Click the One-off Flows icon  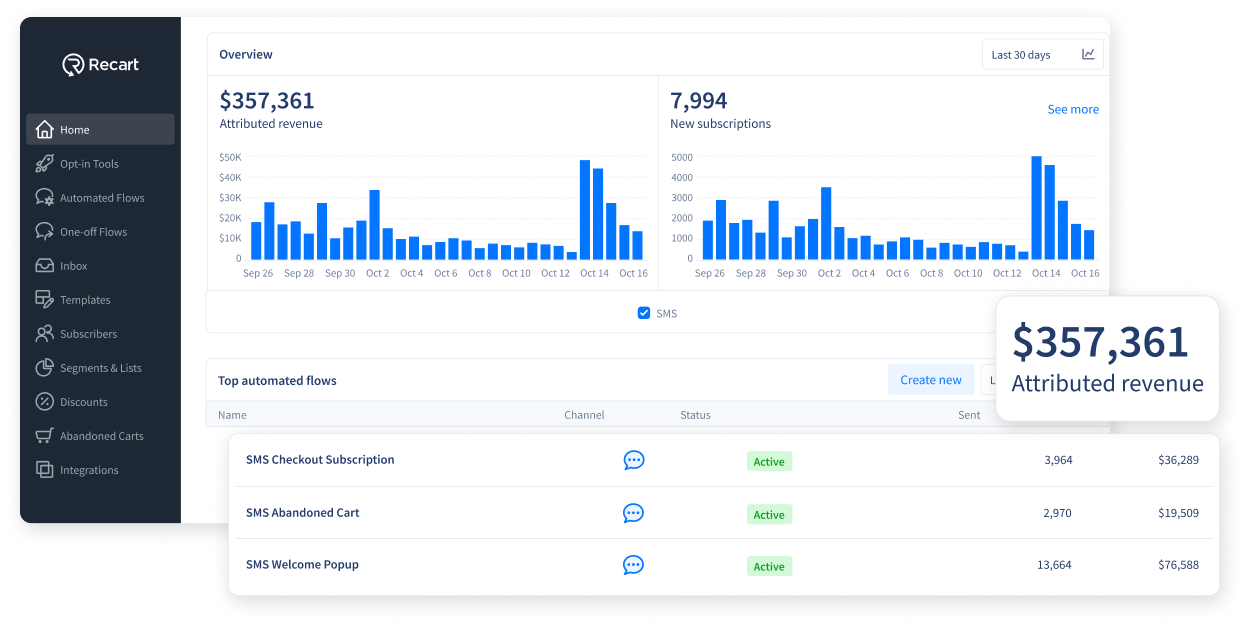(44, 231)
